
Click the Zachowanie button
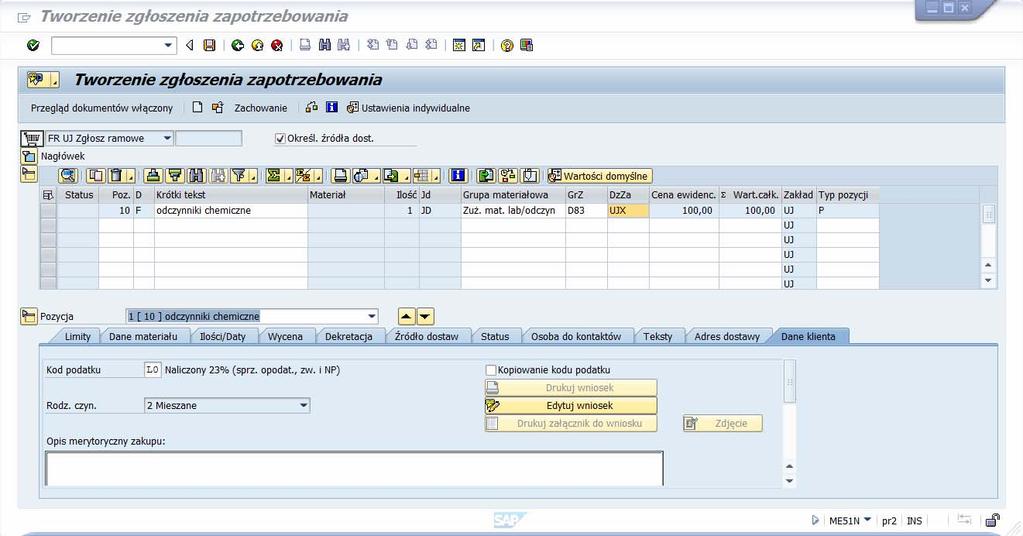pos(260,108)
